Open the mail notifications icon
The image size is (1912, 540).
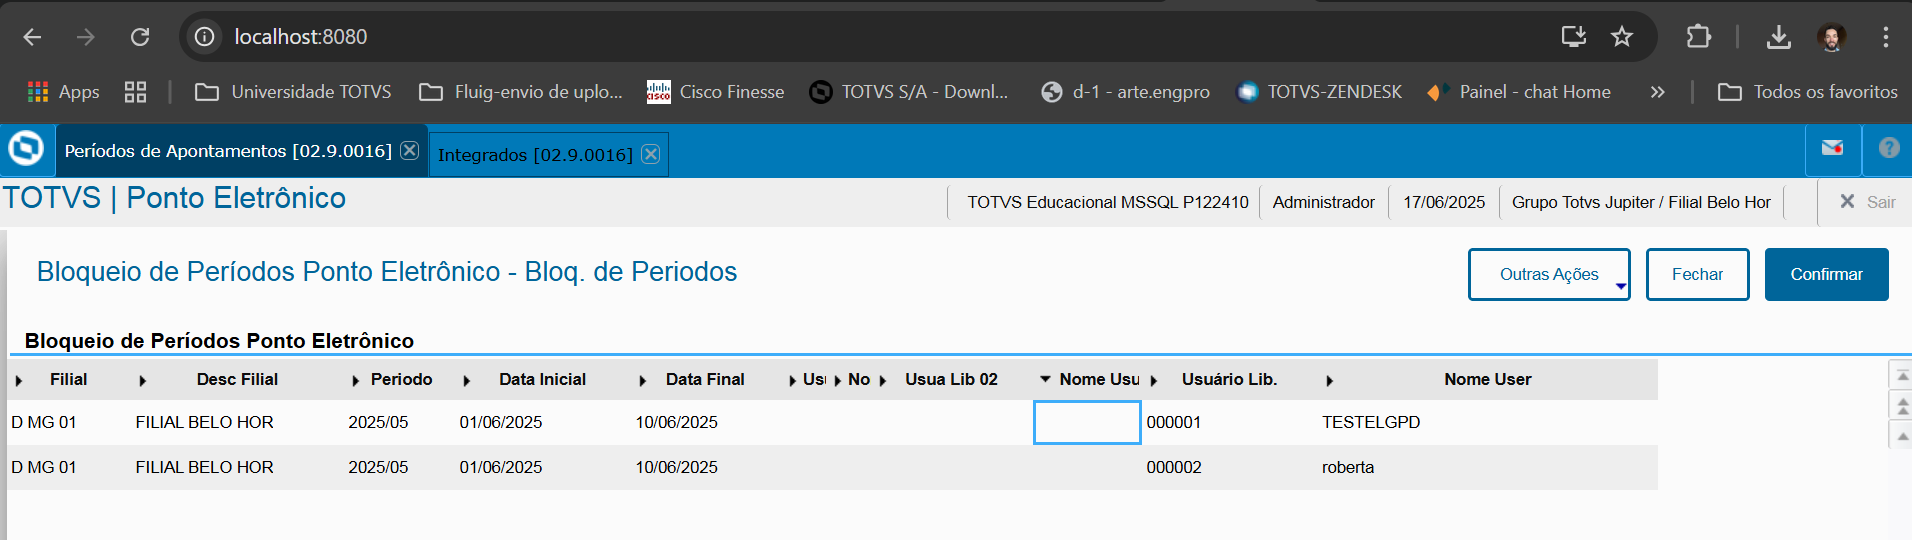(x=1833, y=148)
